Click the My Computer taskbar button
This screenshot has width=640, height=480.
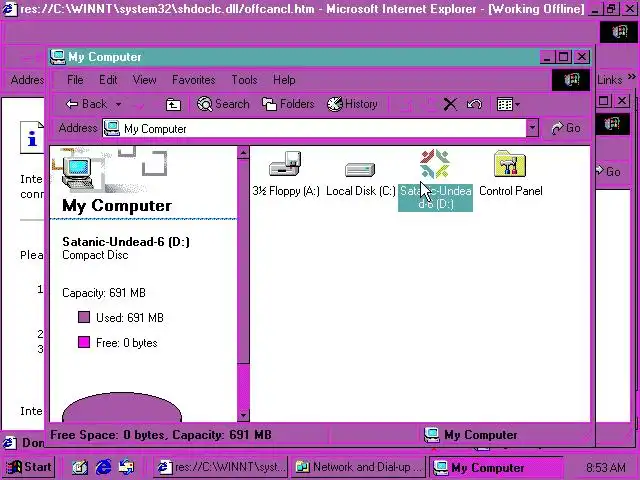click(496, 467)
